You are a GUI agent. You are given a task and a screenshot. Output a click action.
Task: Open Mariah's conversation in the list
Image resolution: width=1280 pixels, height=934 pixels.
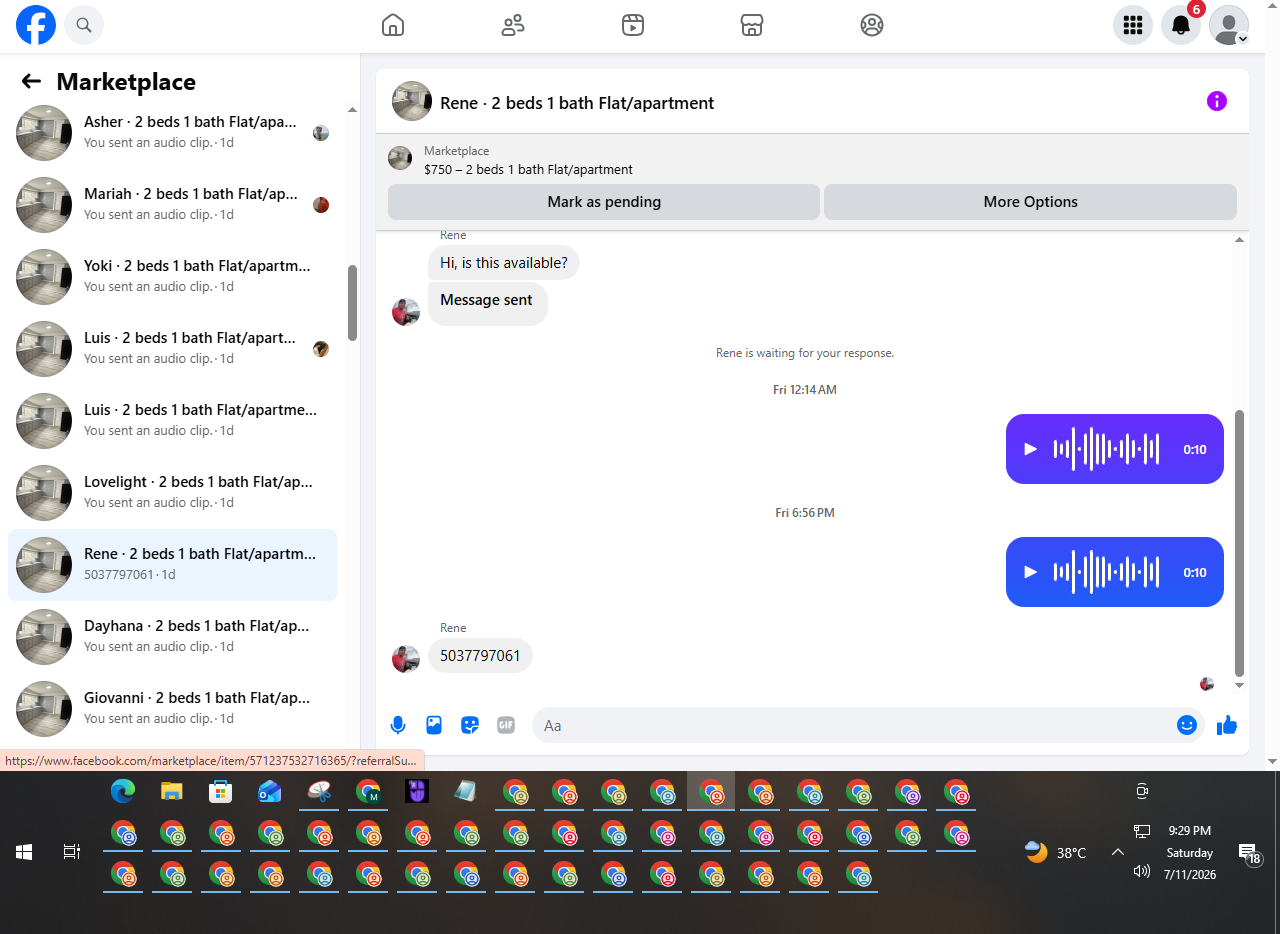point(172,204)
